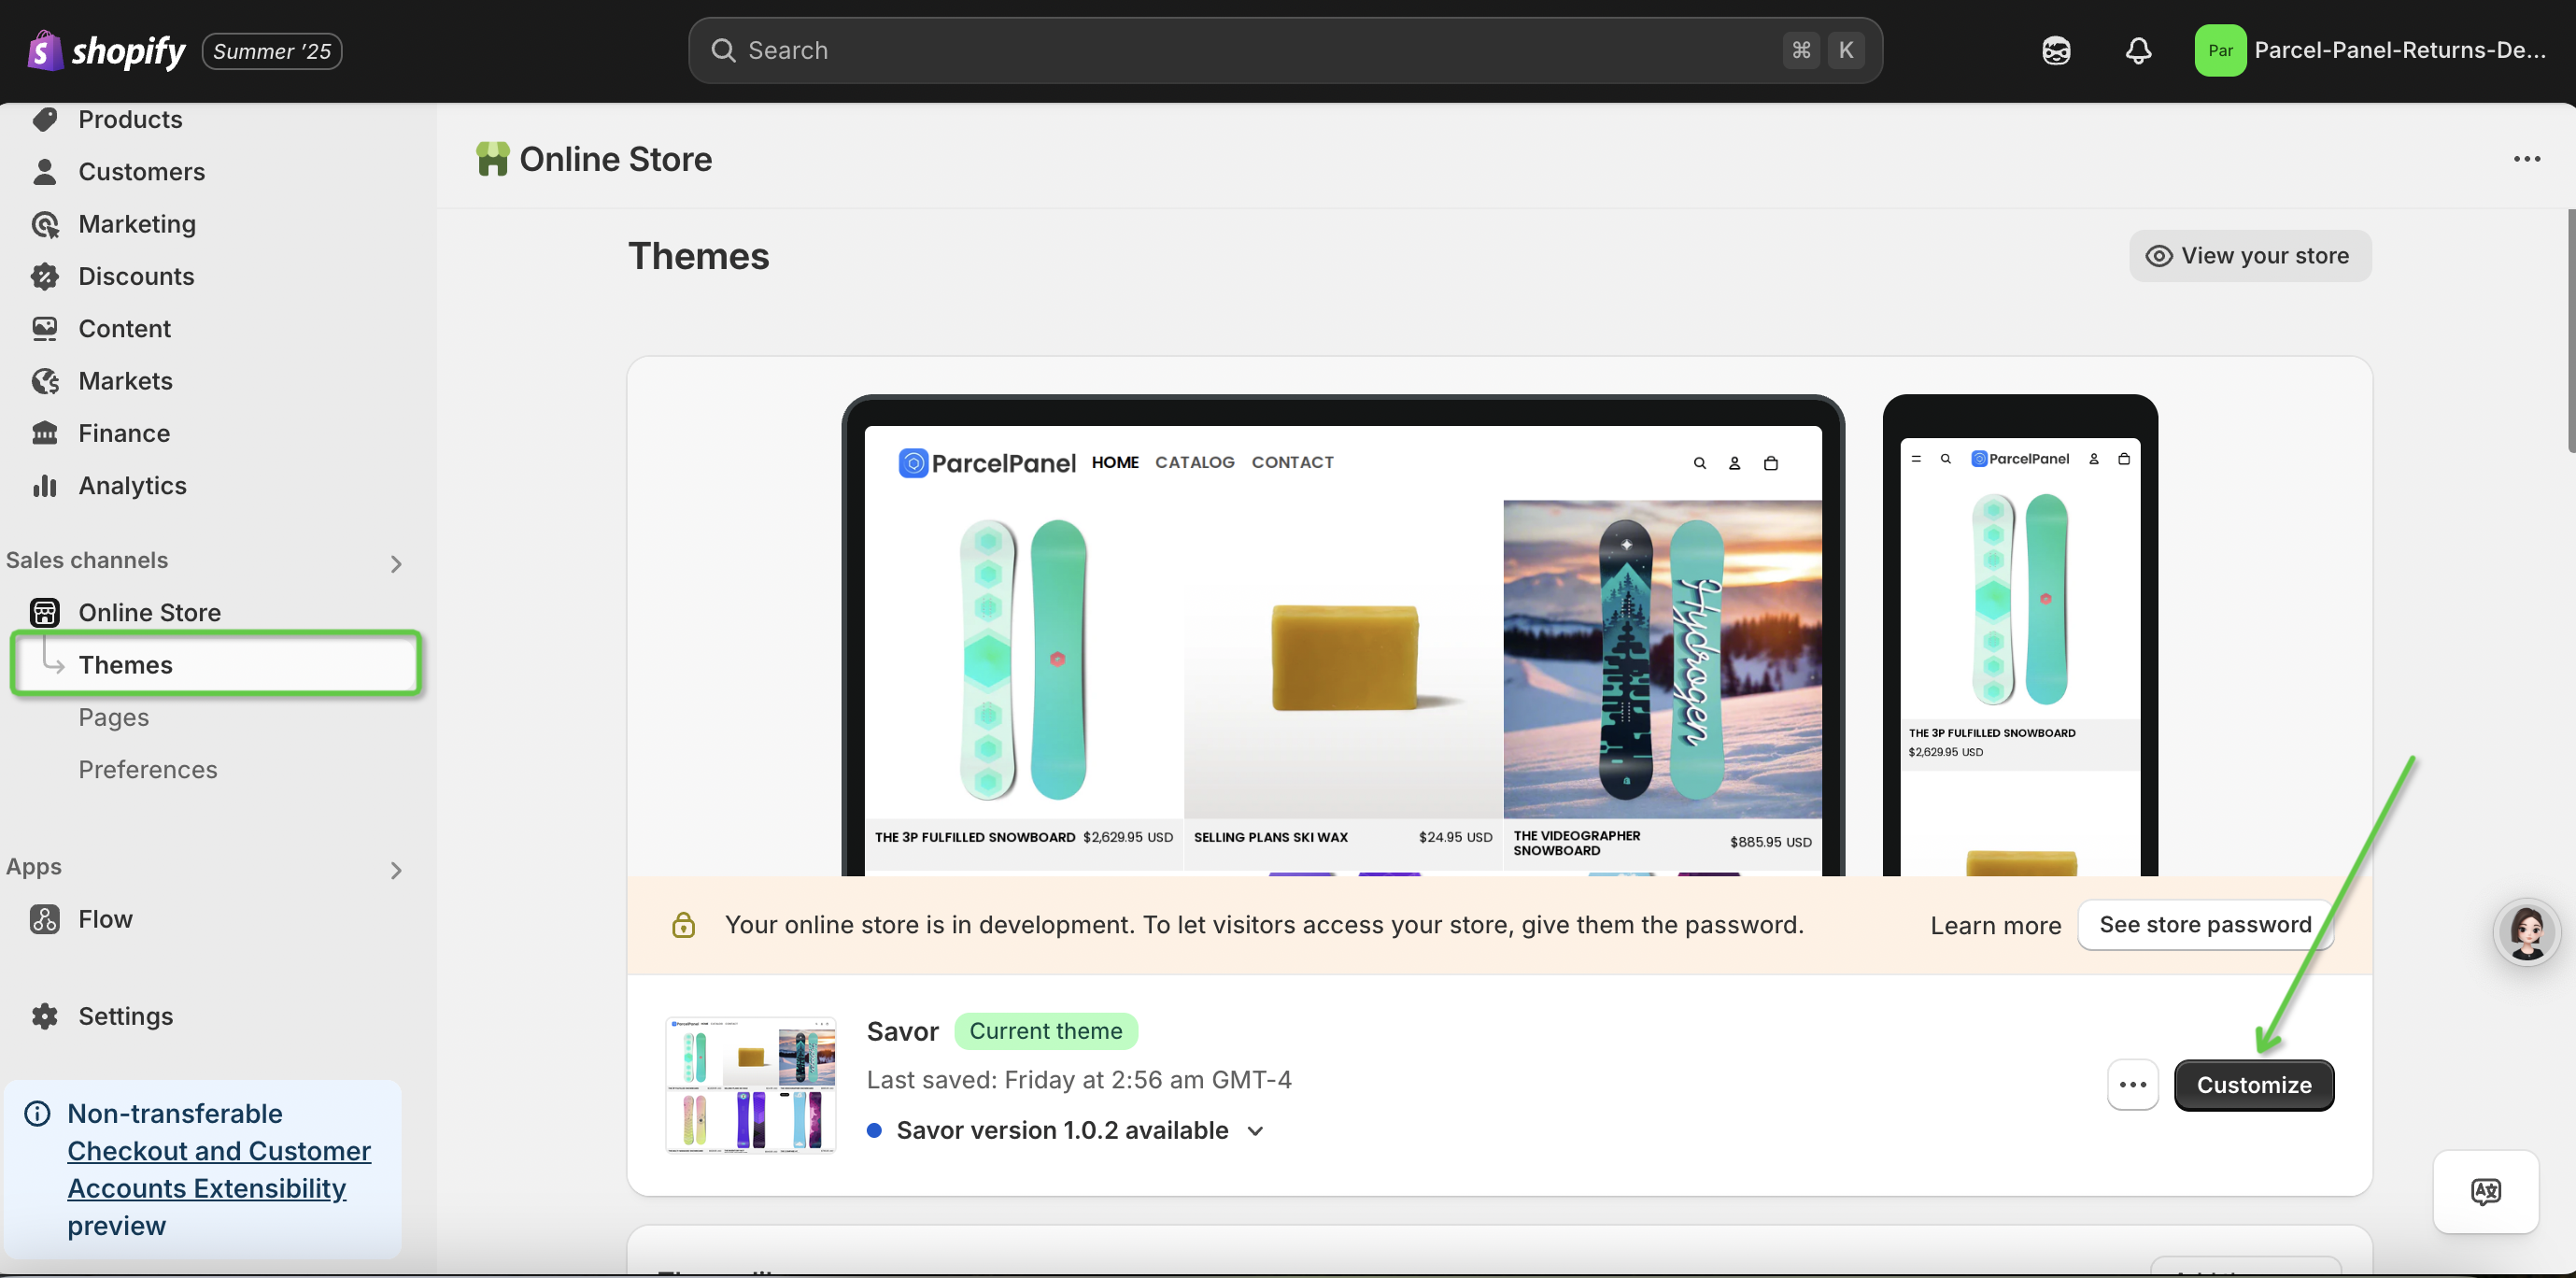
Task: Click the notifications bell icon
Action: pos(2137,50)
